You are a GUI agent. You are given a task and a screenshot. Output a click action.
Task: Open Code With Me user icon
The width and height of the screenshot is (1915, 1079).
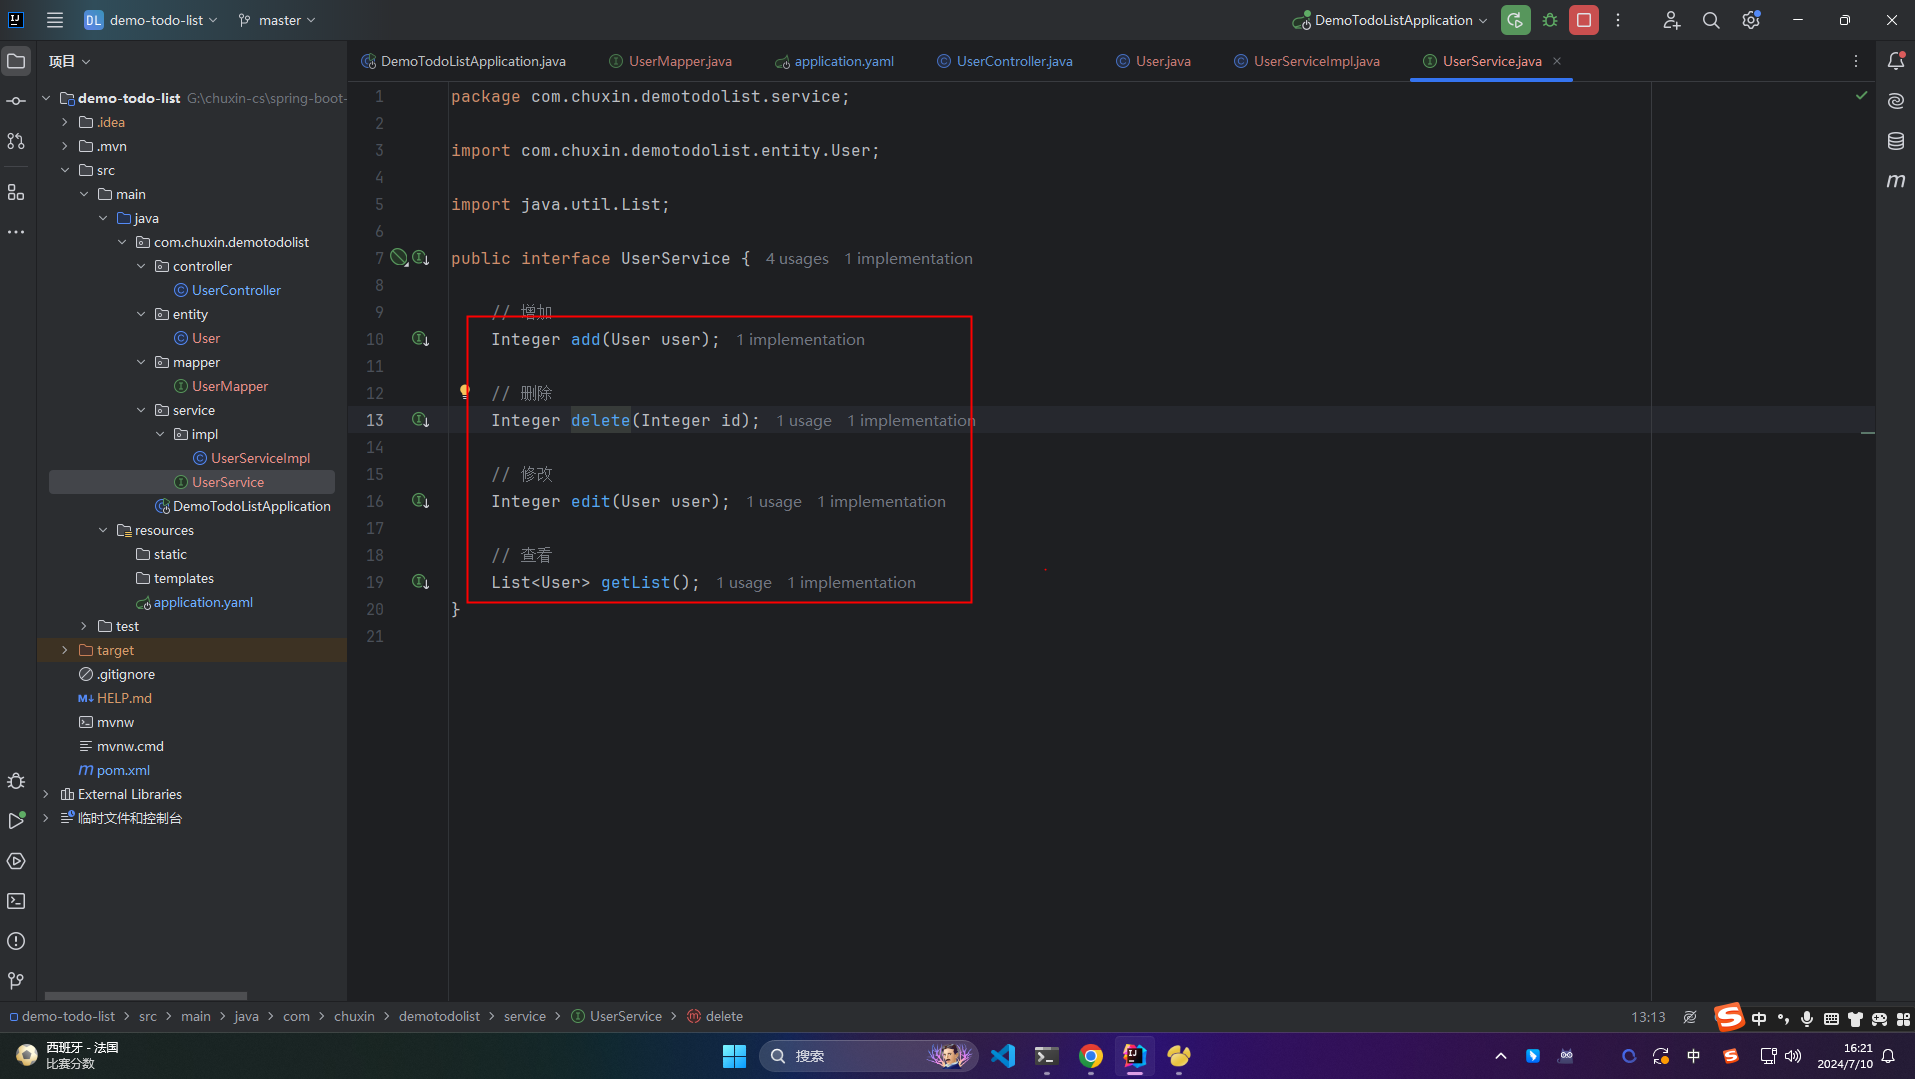(x=1671, y=20)
